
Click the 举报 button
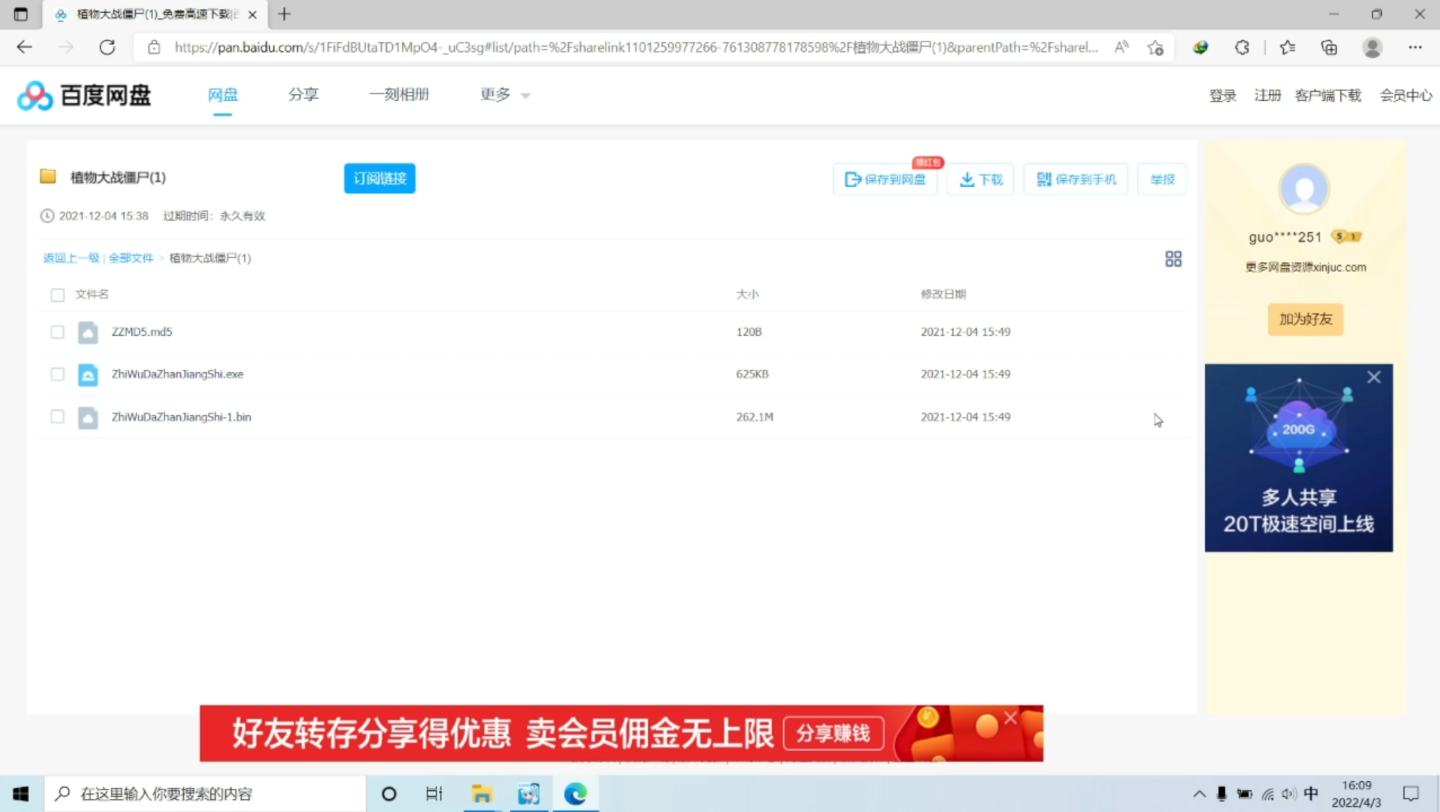click(1162, 179)
